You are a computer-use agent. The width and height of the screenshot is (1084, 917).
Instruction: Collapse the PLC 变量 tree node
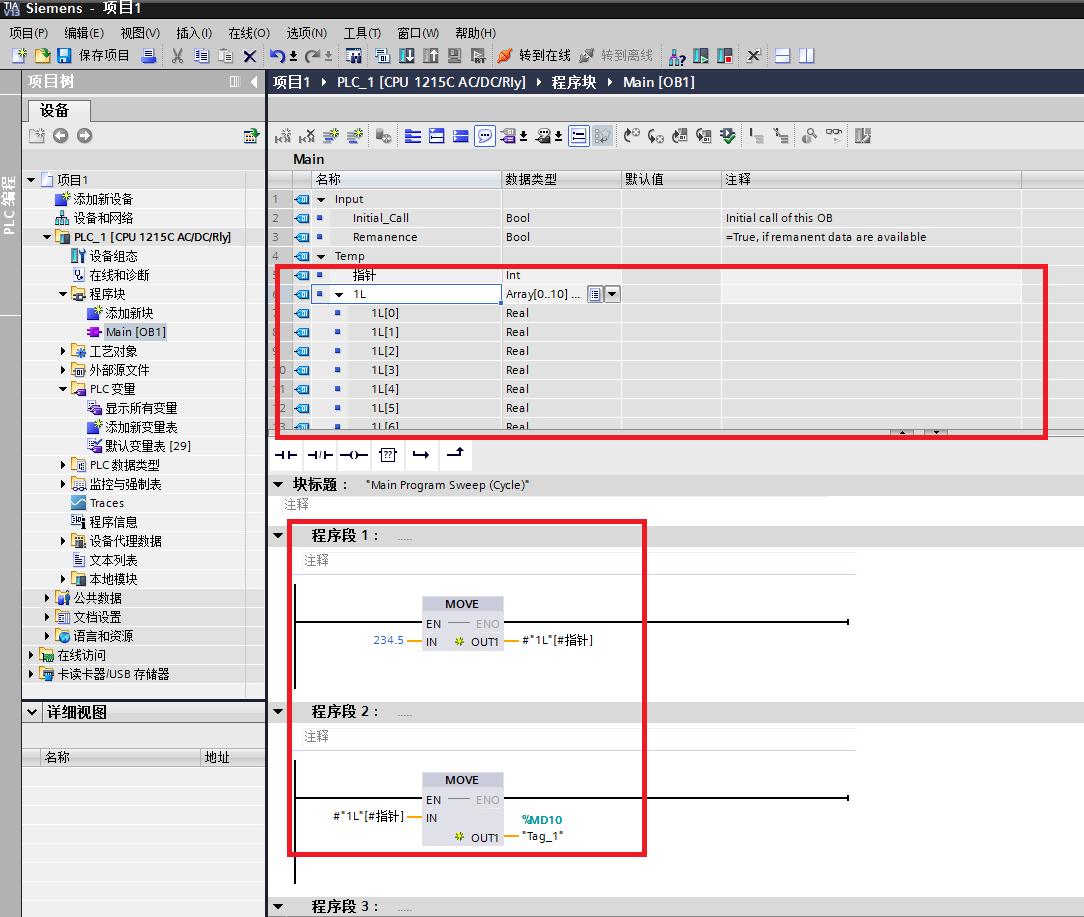(63, 389)
